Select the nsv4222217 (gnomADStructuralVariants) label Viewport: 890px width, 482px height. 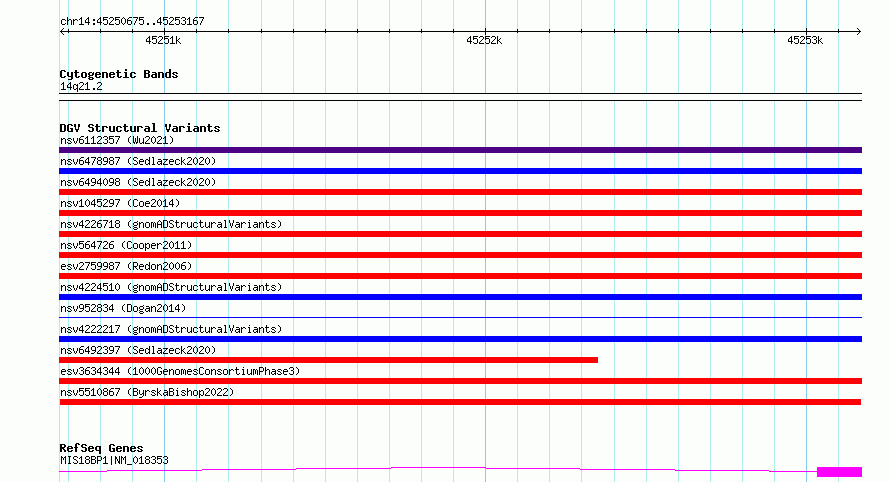click(x=171, y=329)
